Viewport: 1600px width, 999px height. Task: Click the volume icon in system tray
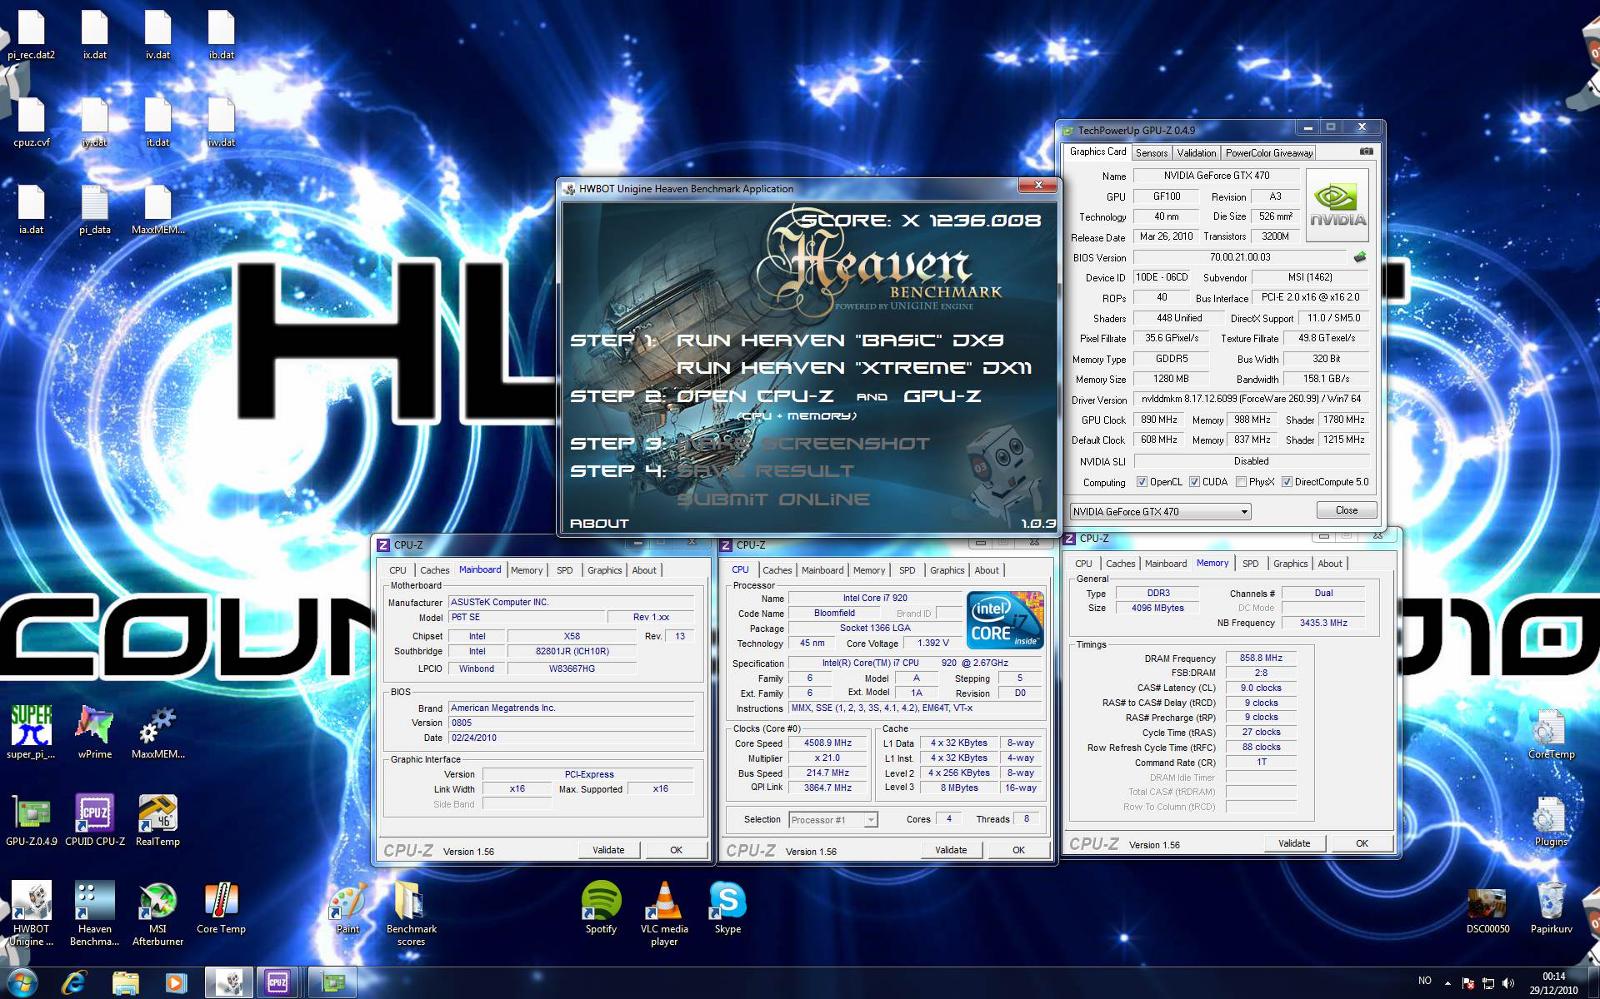coord(1508,983)
